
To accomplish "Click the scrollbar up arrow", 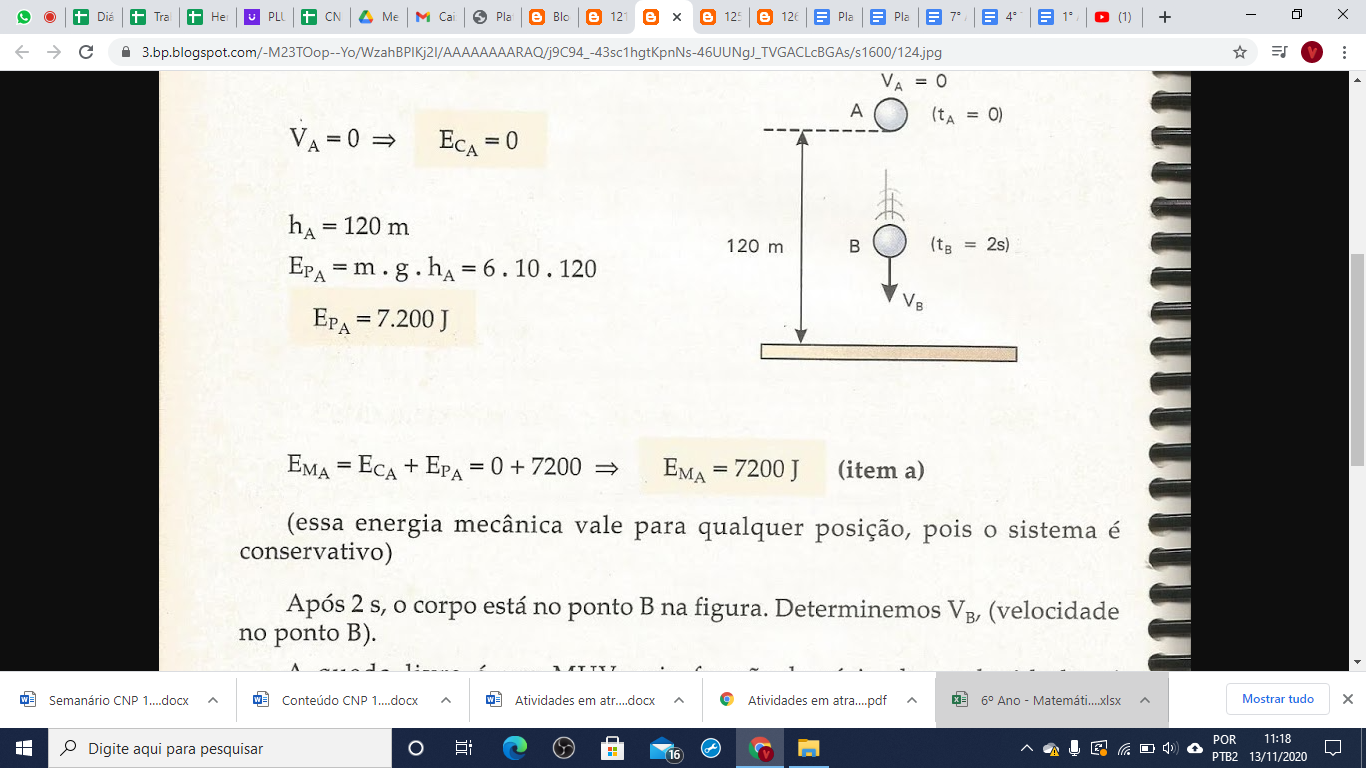I will click(1358, 78).
